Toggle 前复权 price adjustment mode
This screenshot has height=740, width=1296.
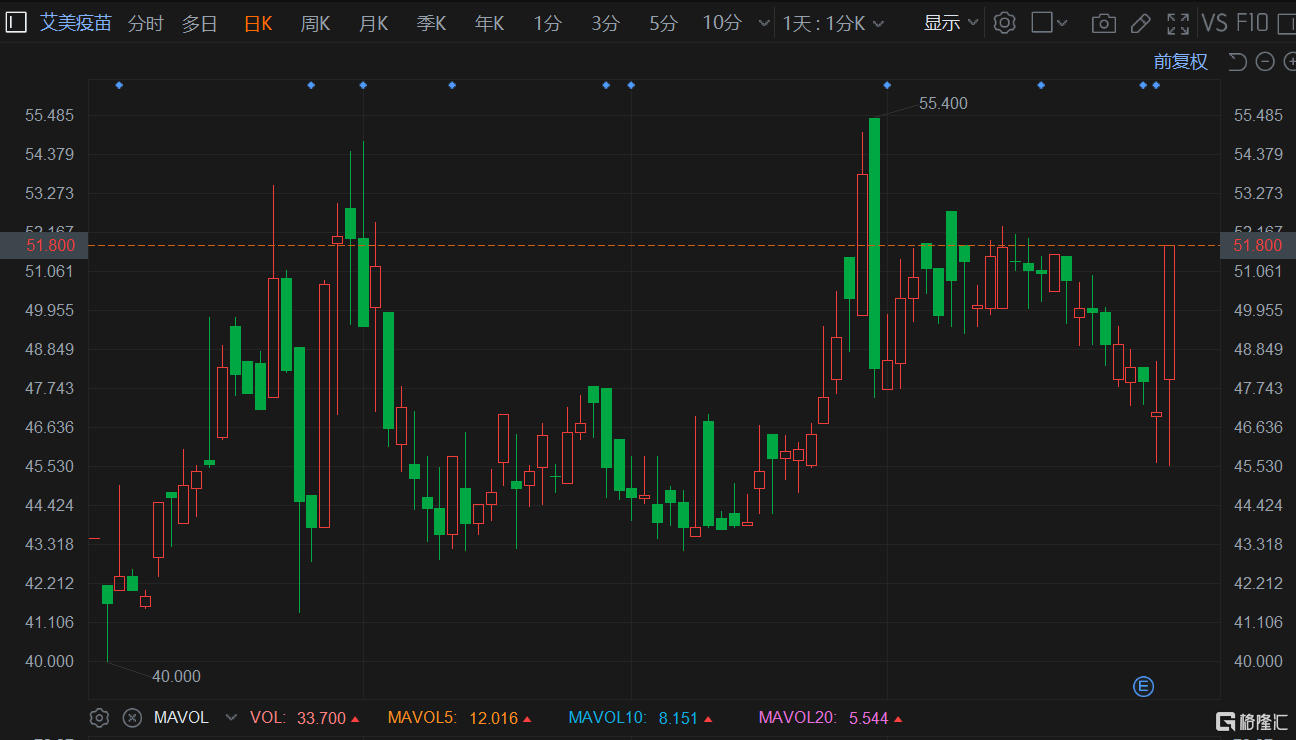(1180, 62)
